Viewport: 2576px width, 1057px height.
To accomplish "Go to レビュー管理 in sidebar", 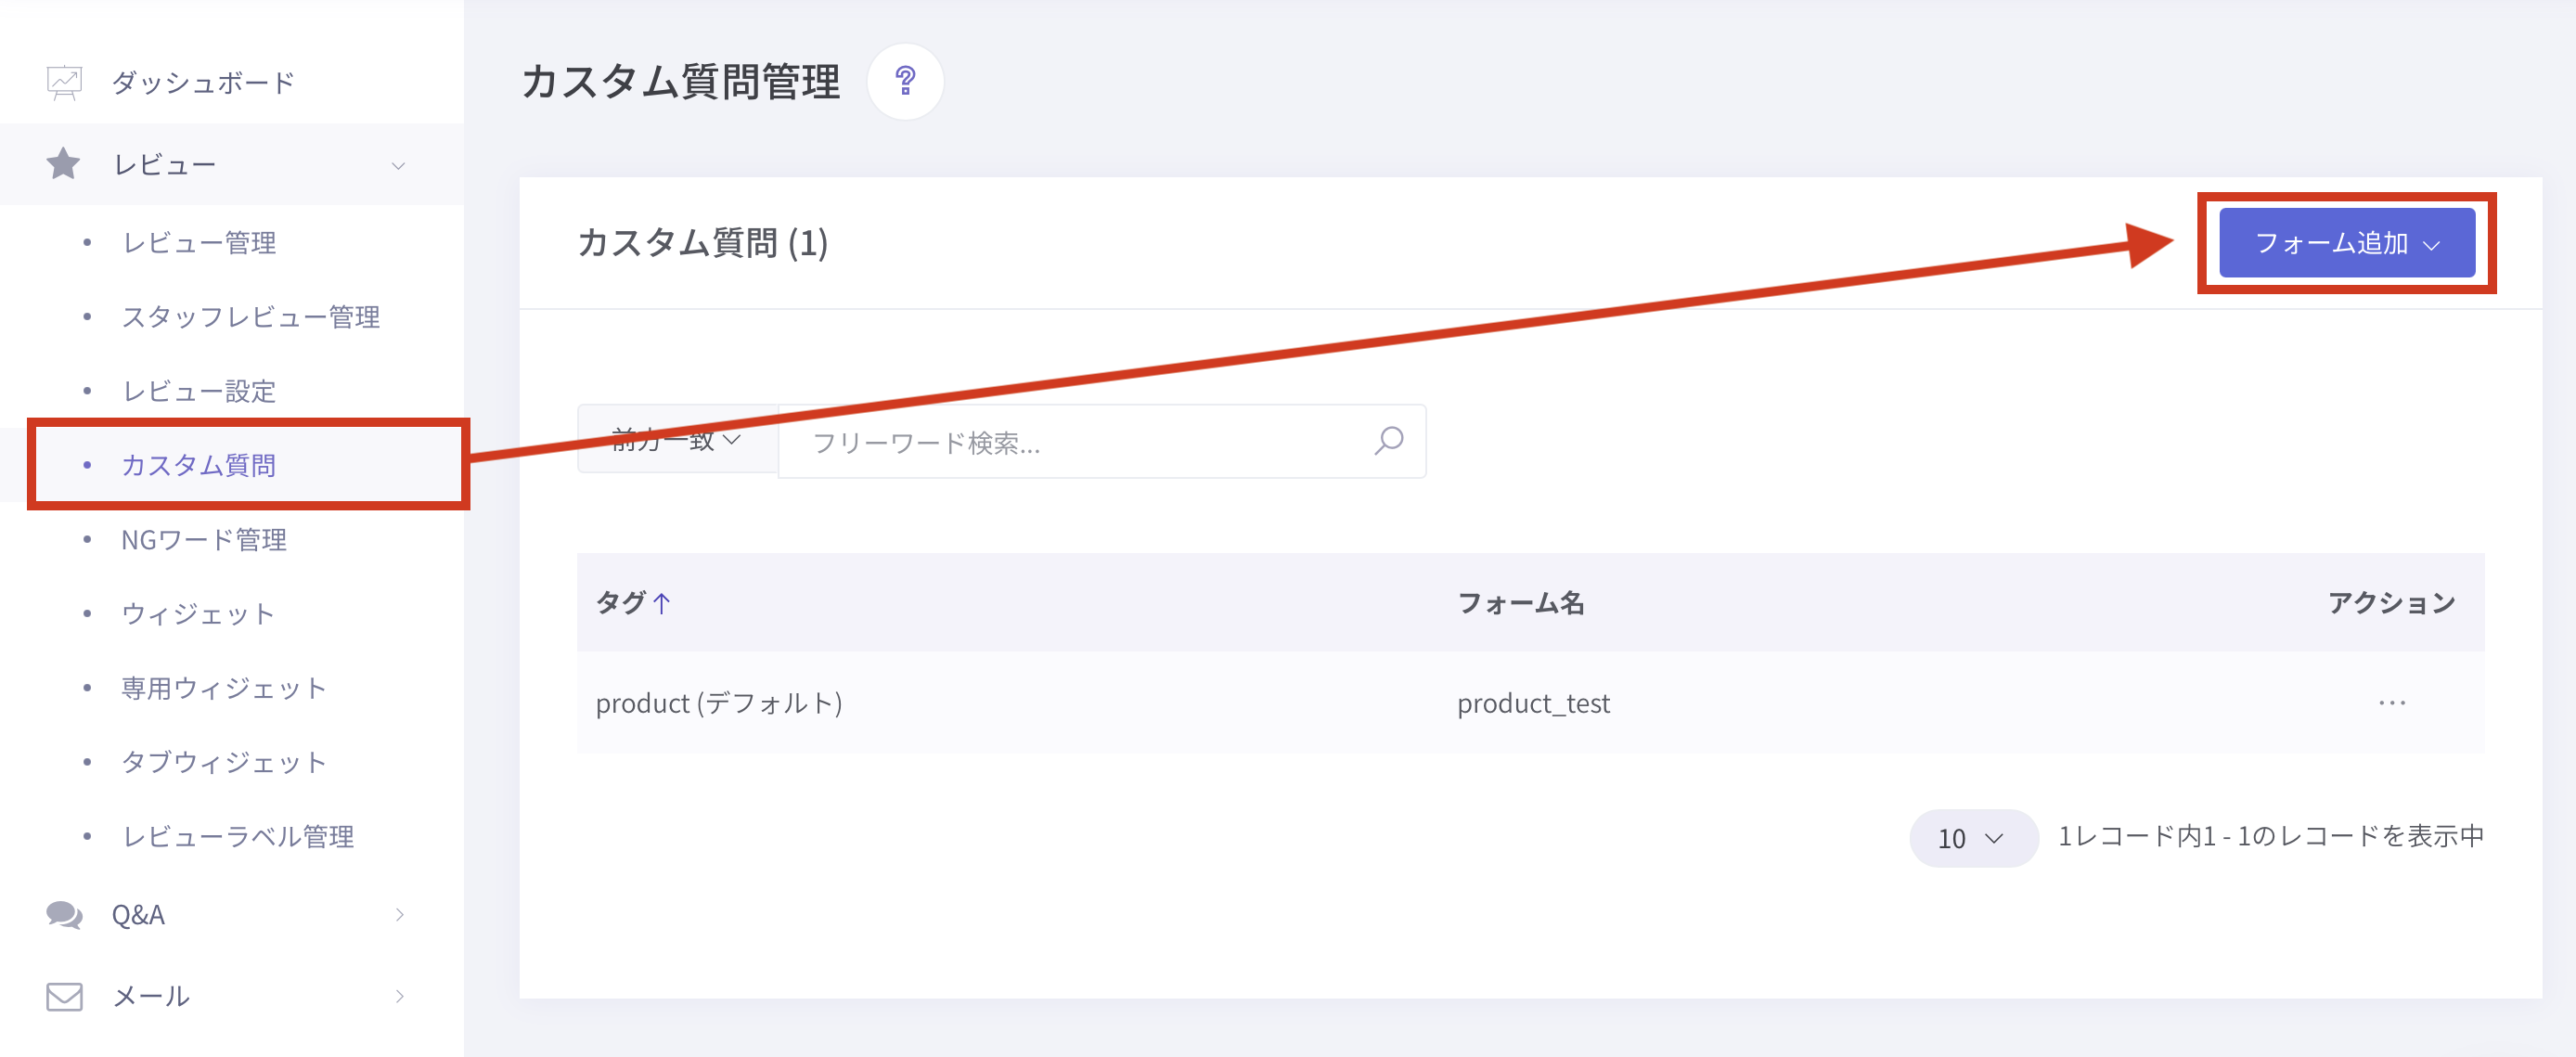I will click(199, 242).
